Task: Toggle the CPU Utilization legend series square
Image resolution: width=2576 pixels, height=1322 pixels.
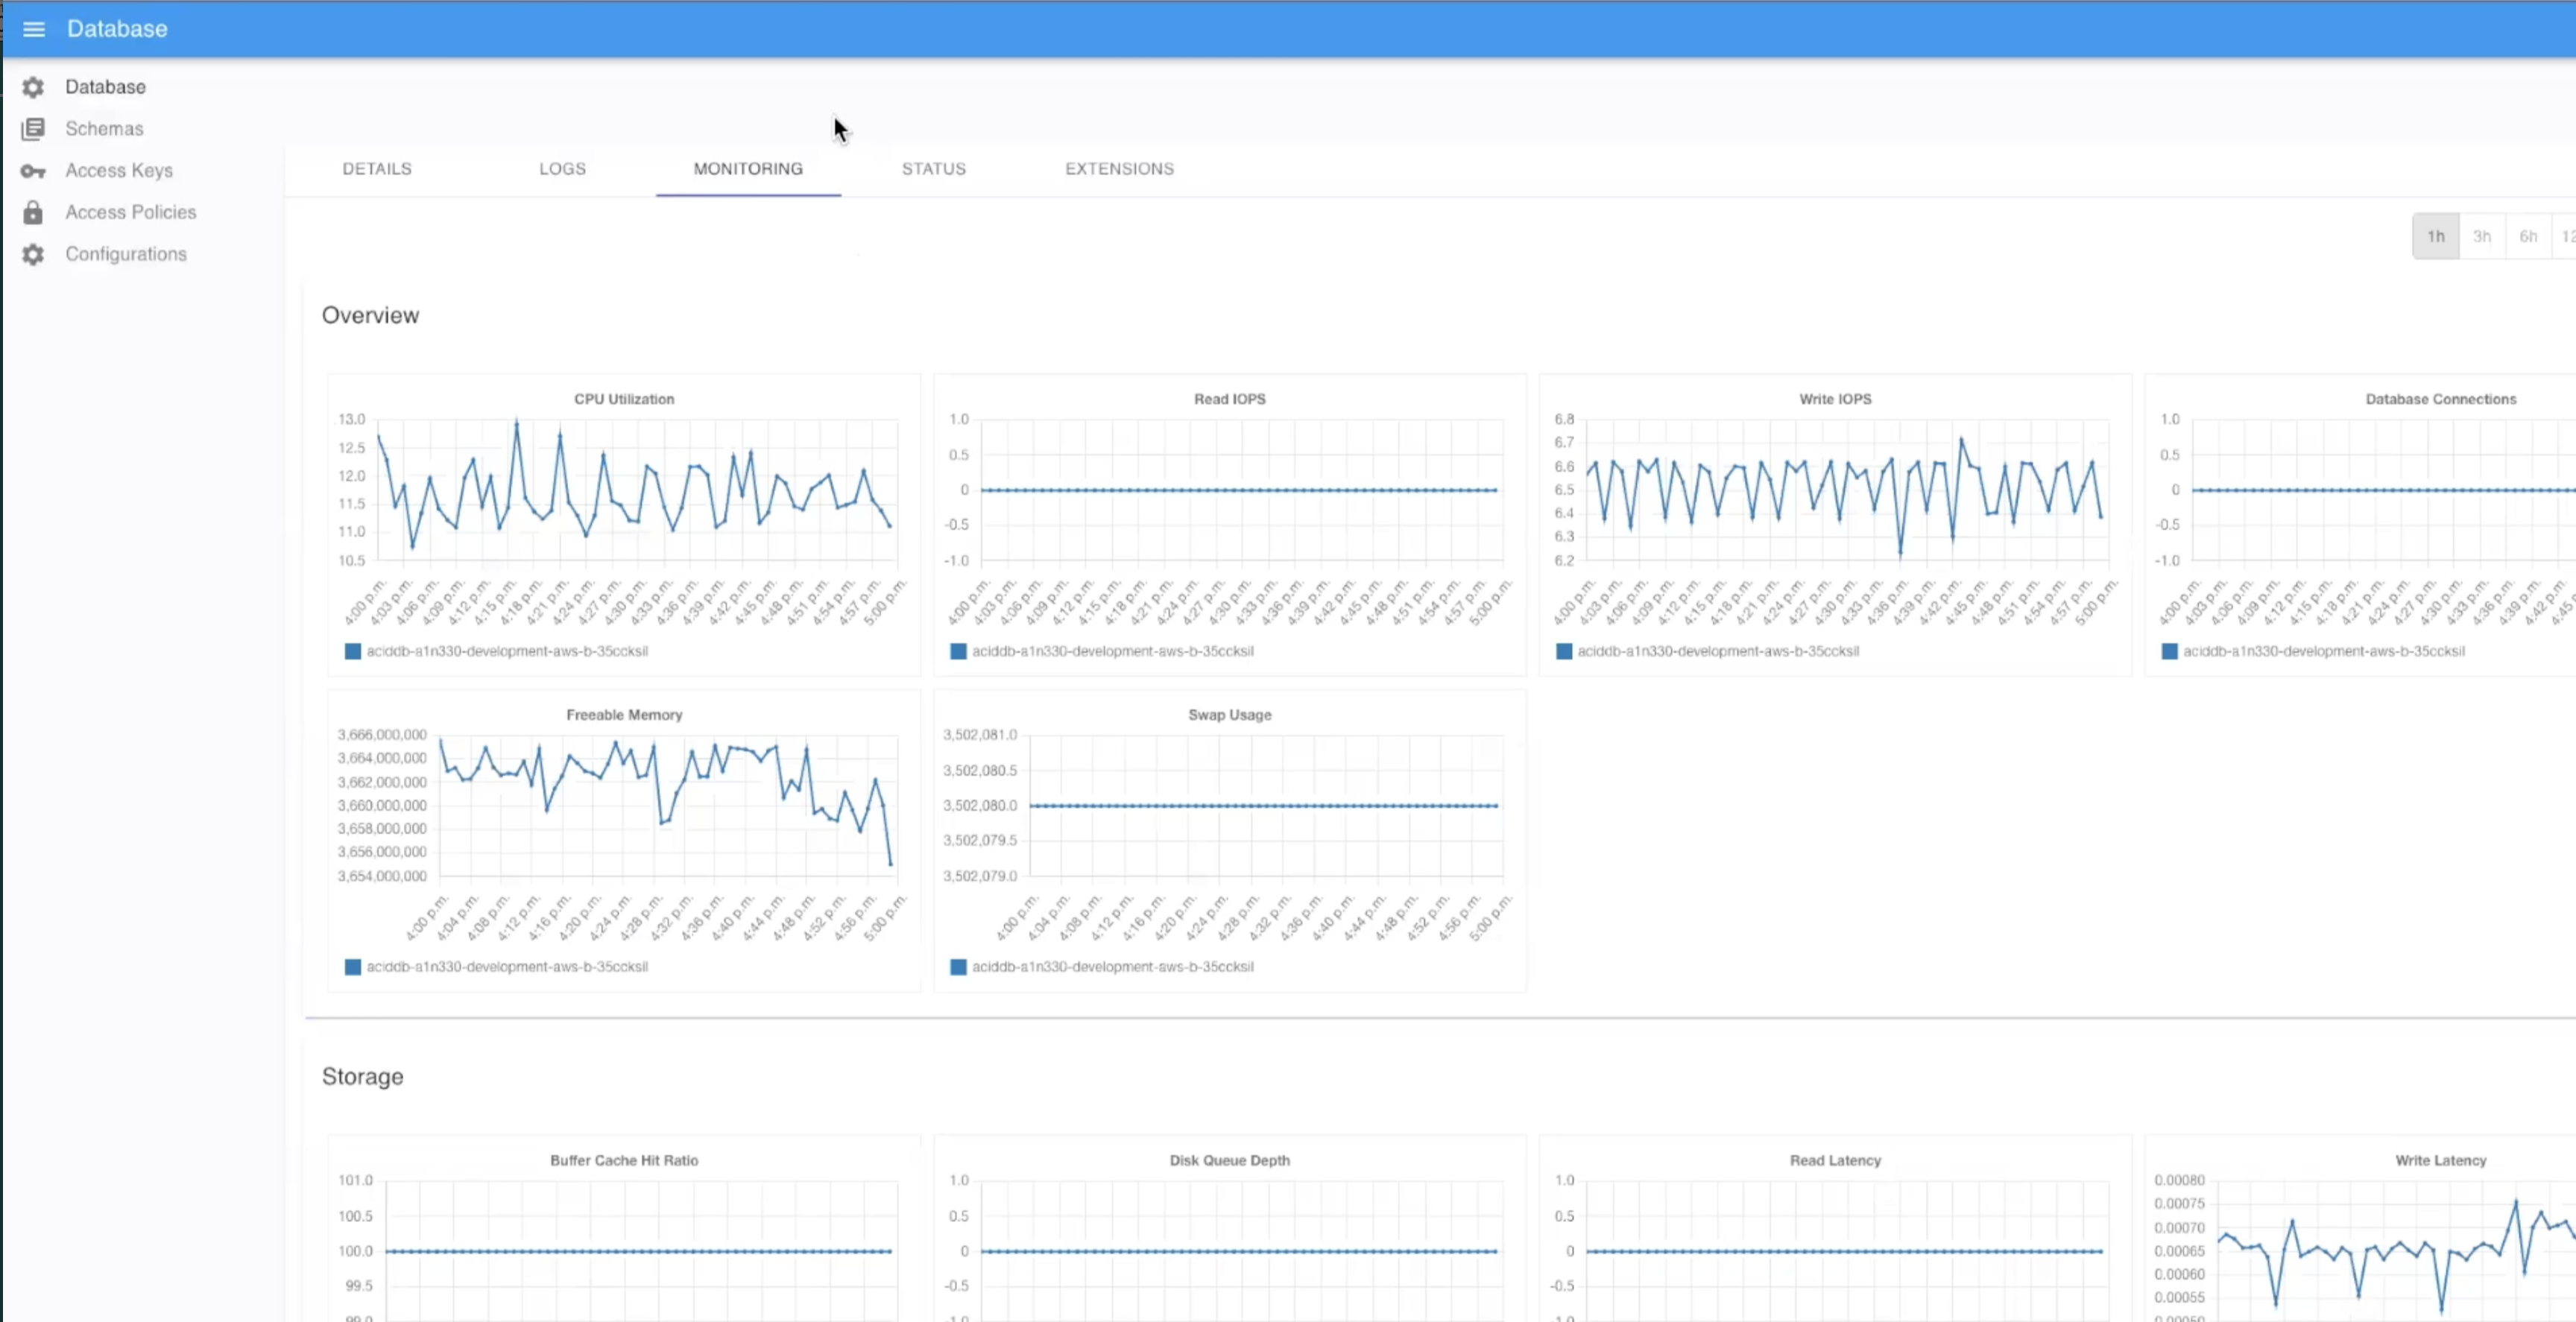Action: coord(352,651)
